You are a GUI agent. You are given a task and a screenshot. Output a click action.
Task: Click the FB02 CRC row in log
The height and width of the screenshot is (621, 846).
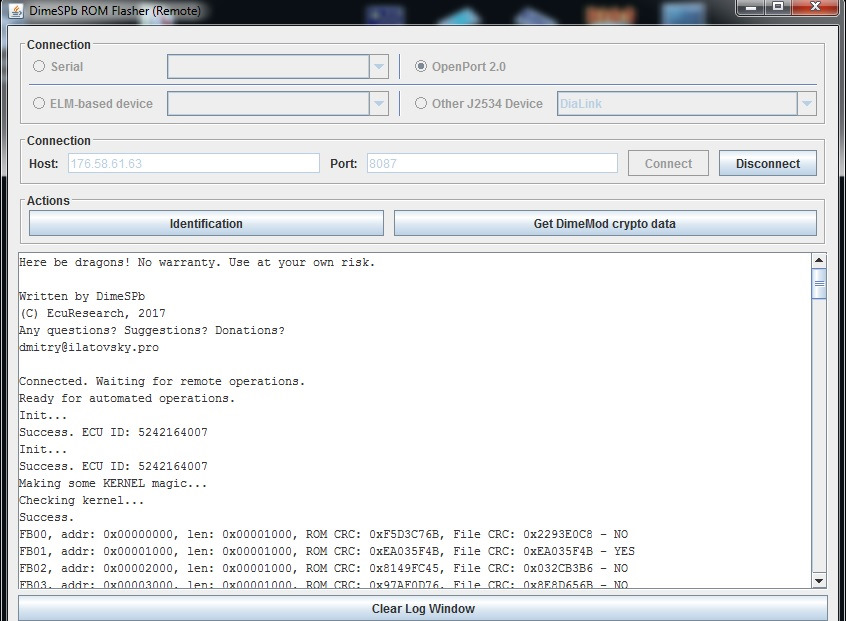click(324, 568)
